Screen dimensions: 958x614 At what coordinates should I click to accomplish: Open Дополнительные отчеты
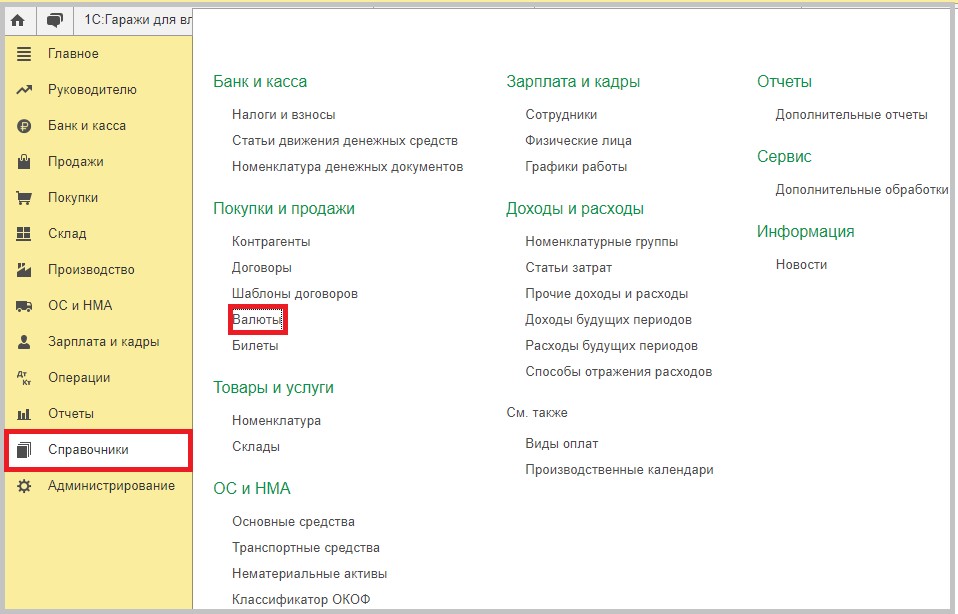(x=852, y=115)
